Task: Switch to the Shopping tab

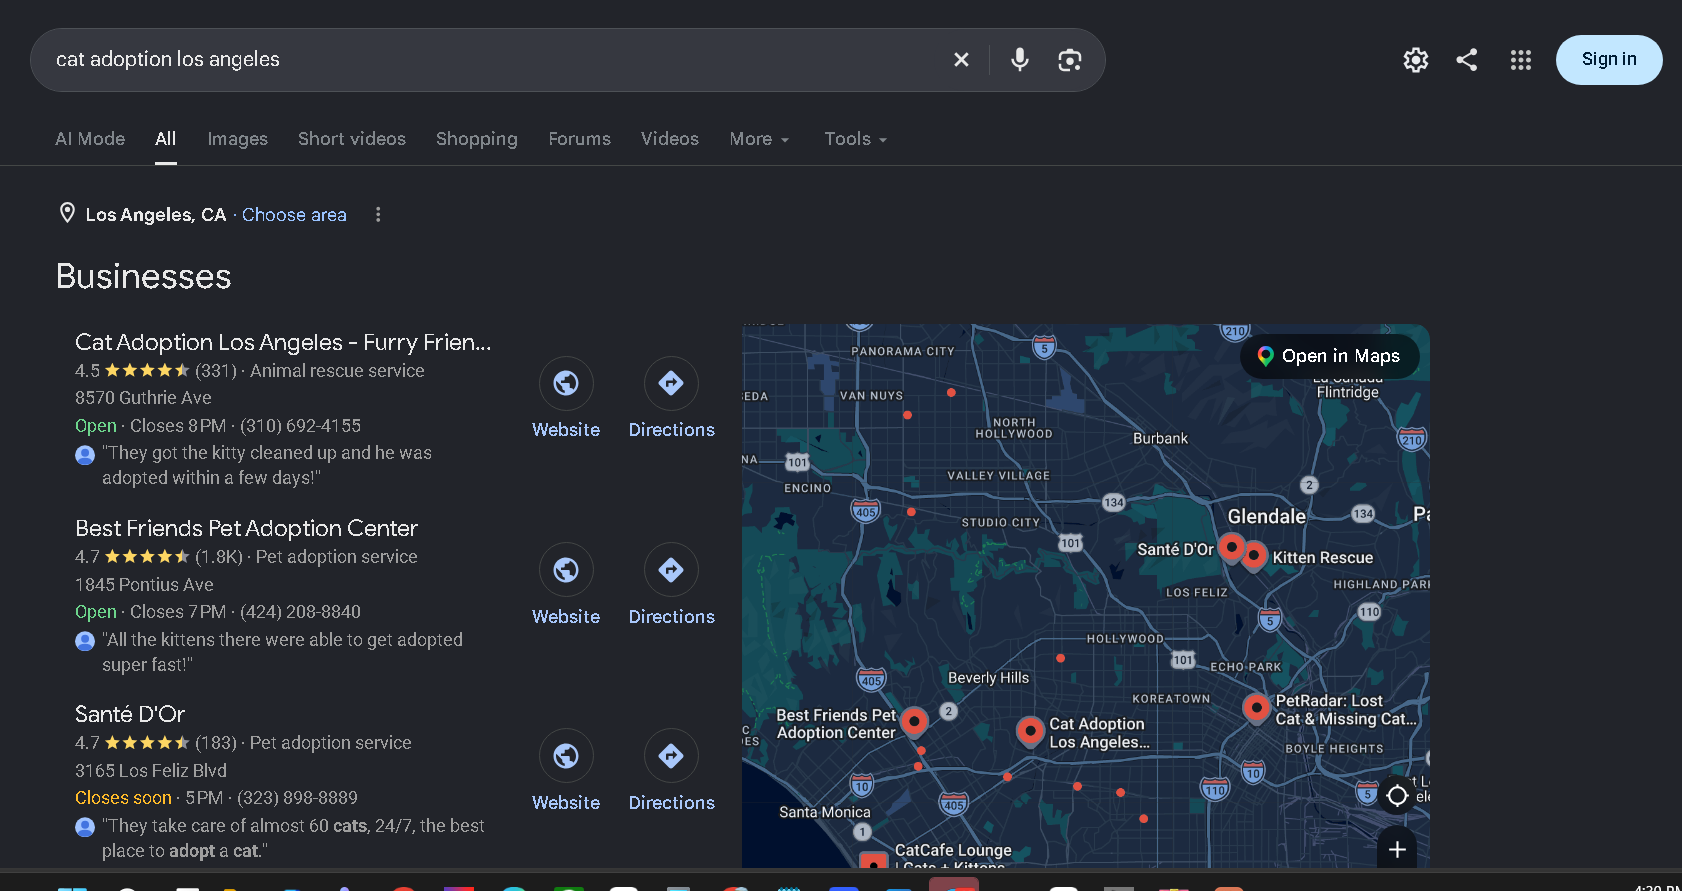Action: click(x=477, y=139)
